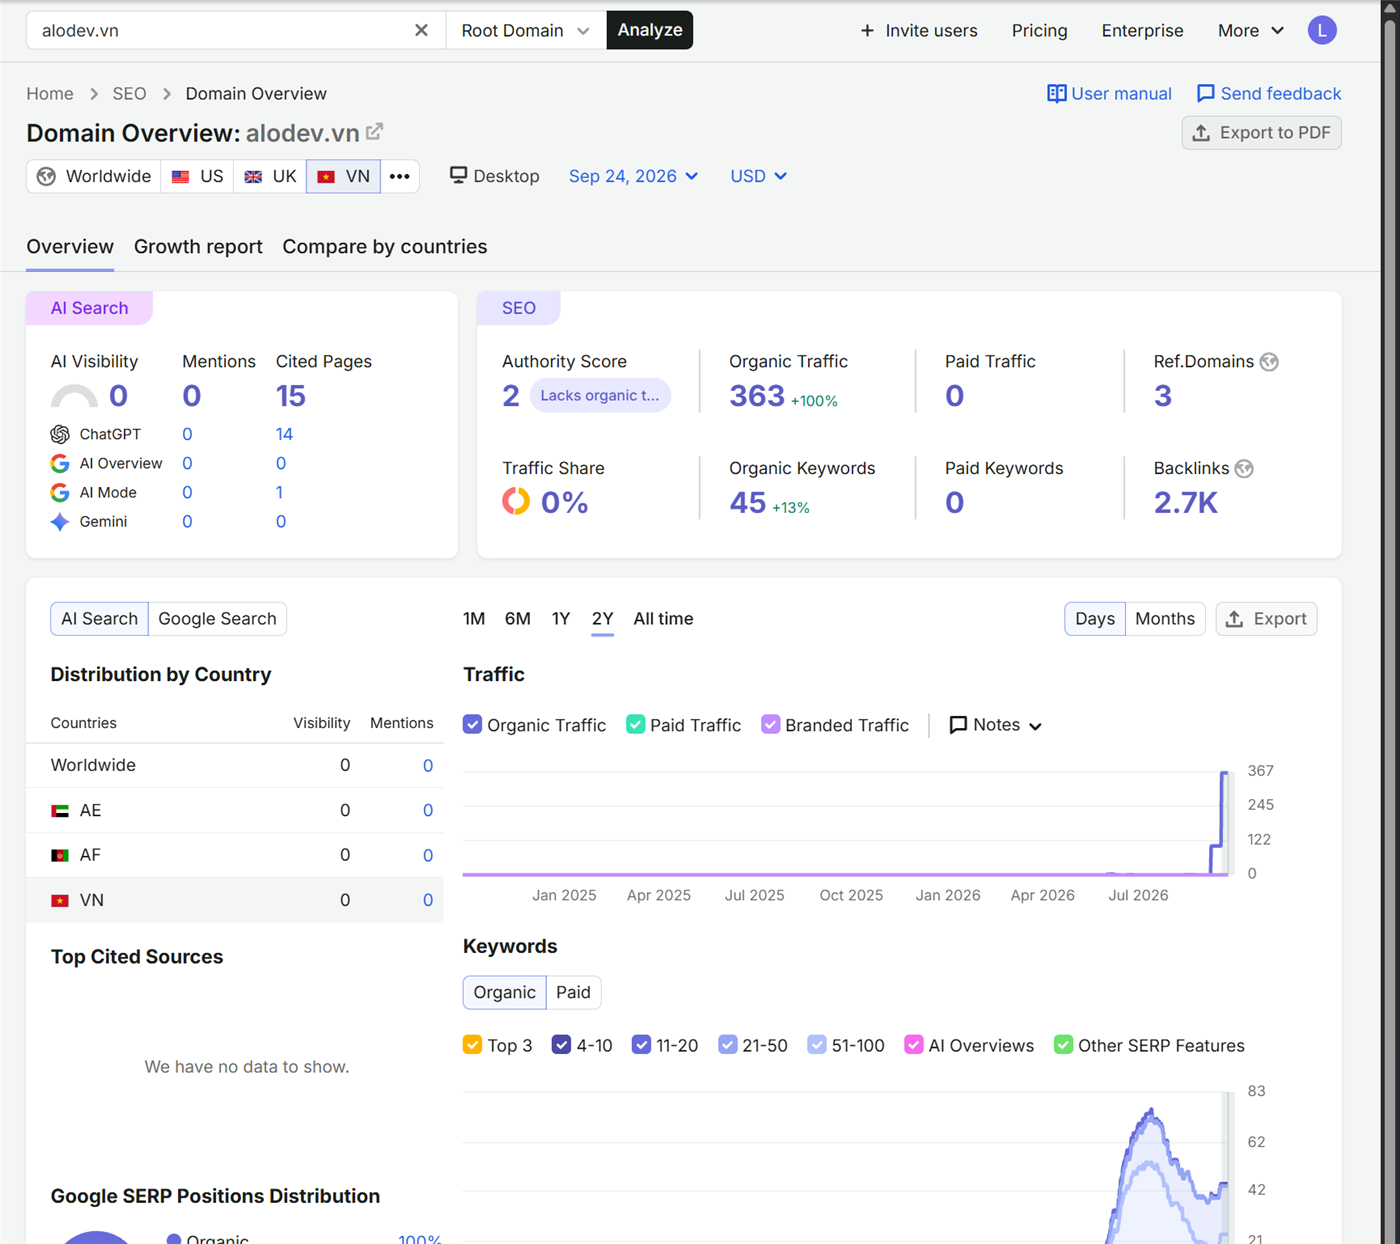This screenshot has width=1400, height=1244.
Task: Switch to Compare by countries tab
Action: pyautogui.click(x=385, y=246)
